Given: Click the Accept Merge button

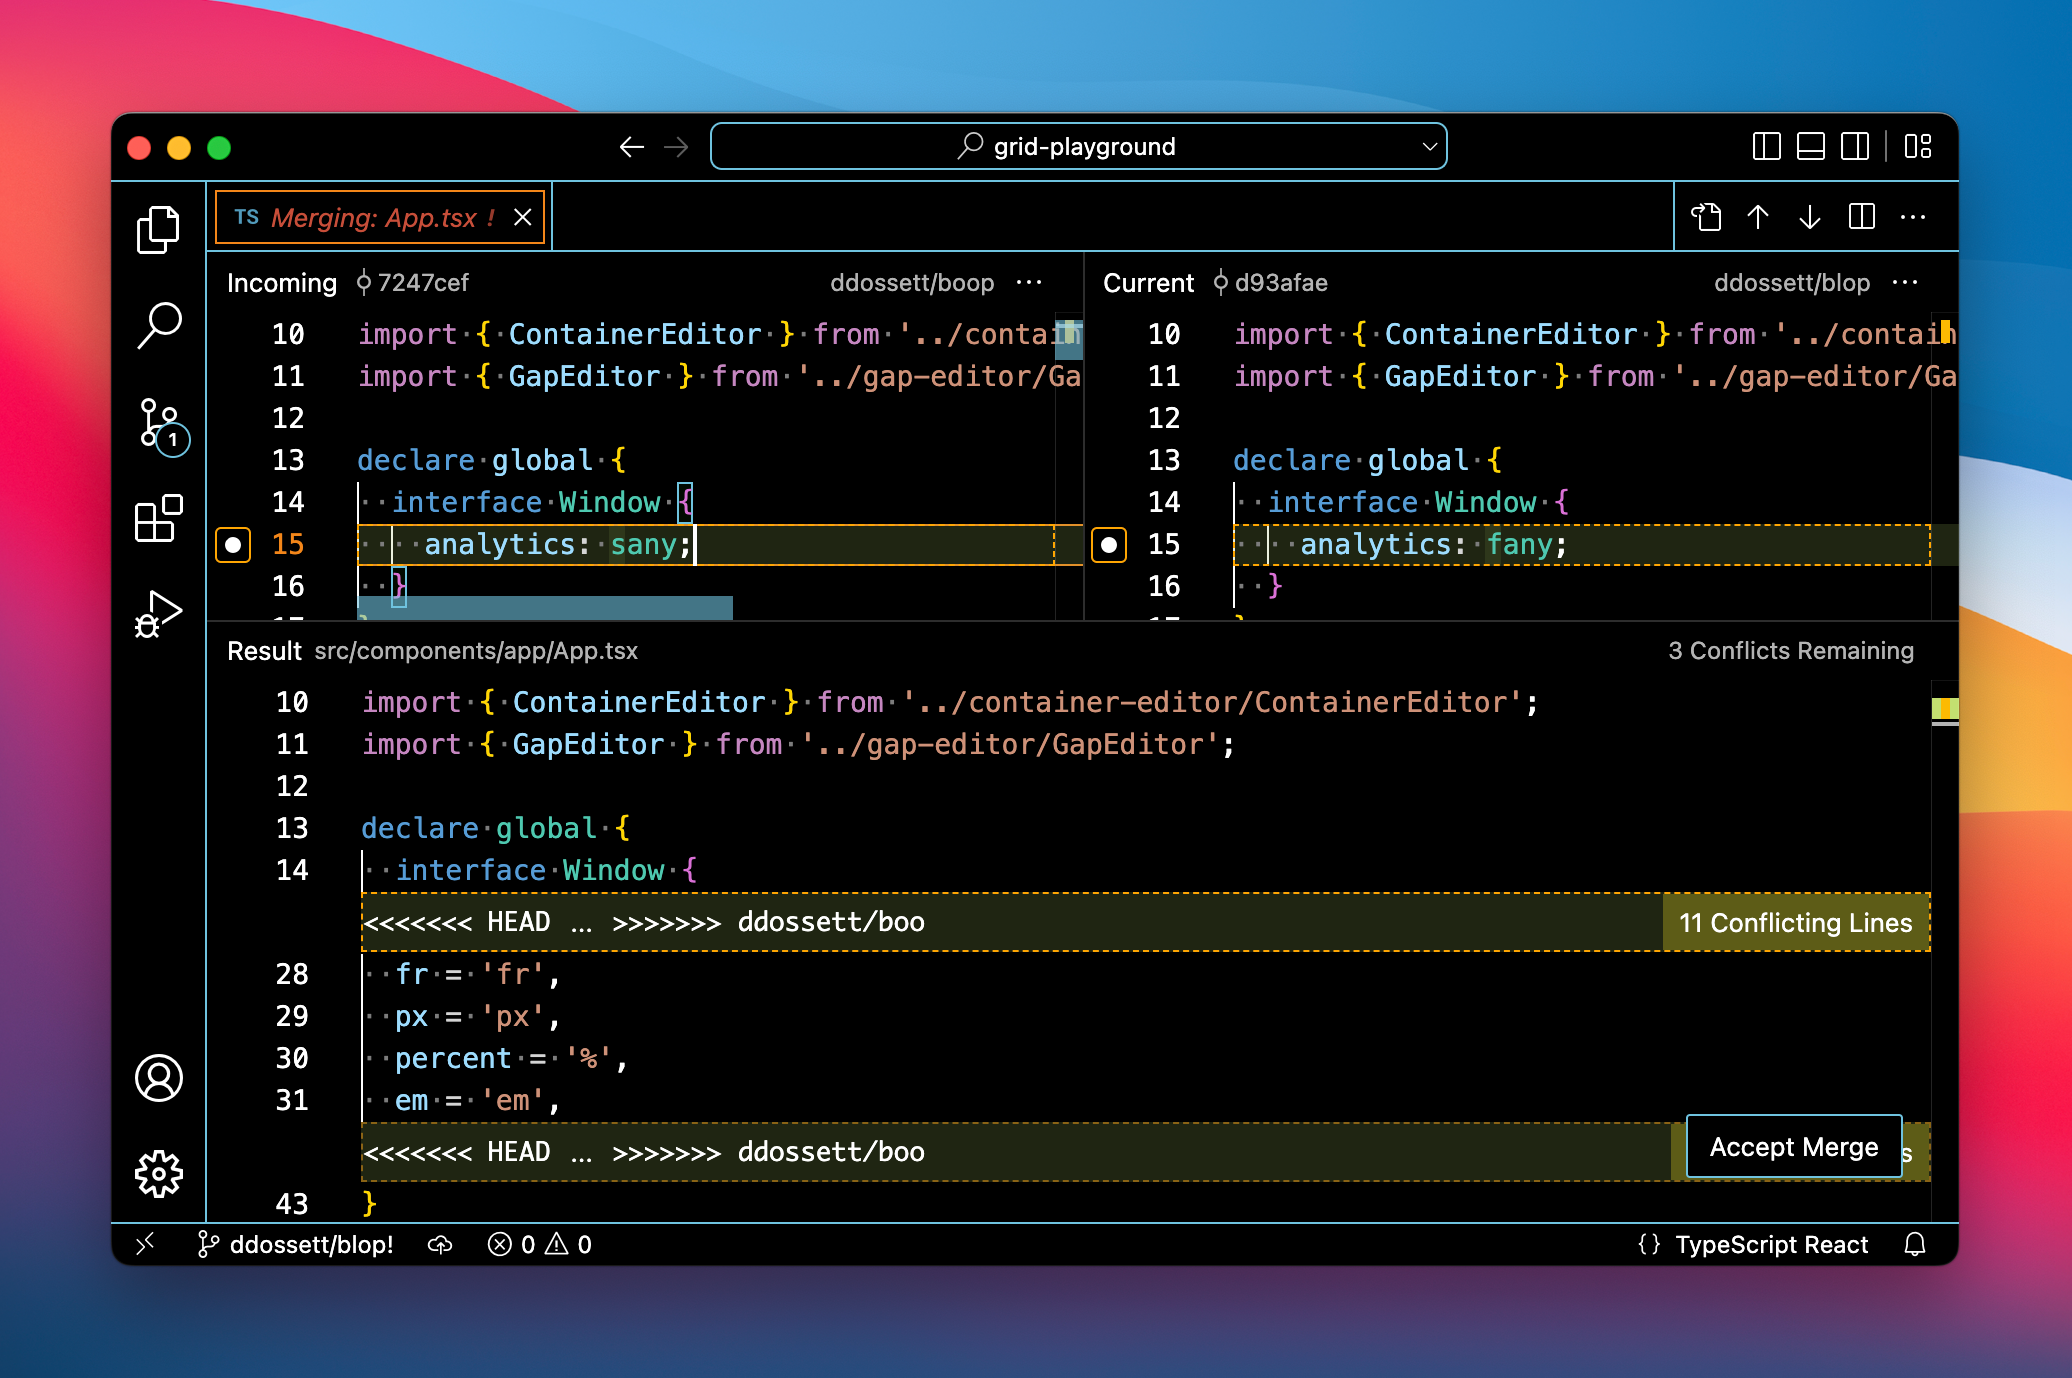Looking at the screenshot, I should click(x=1792, y=1147).
